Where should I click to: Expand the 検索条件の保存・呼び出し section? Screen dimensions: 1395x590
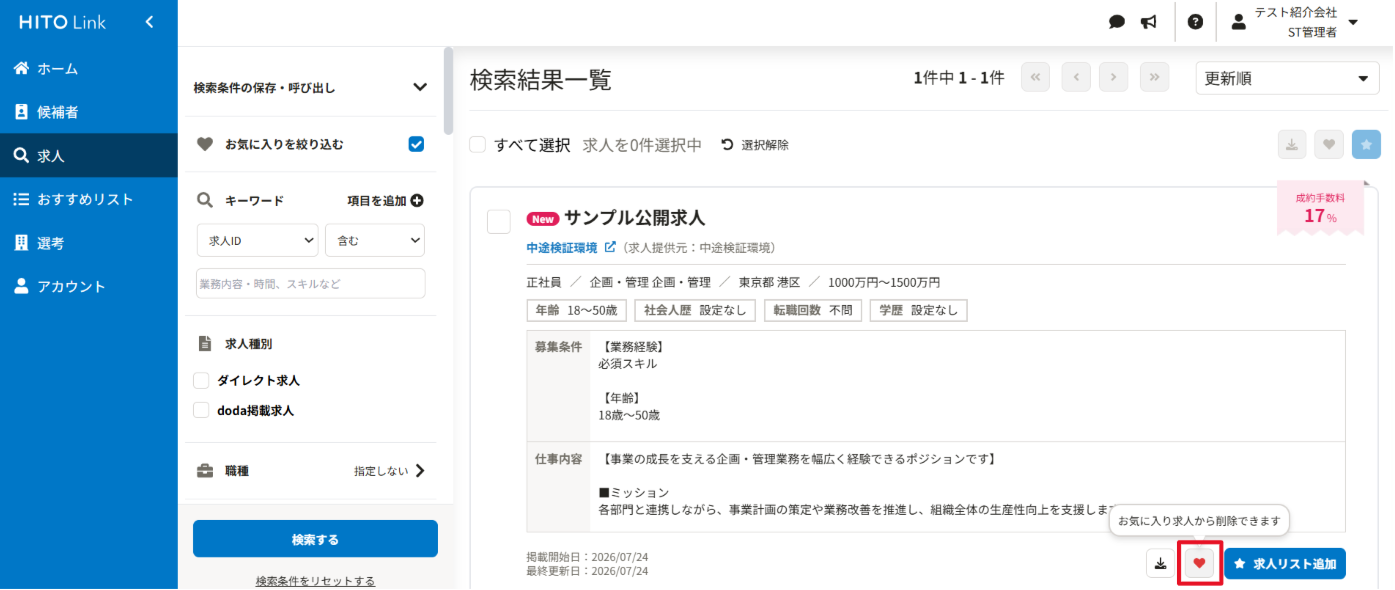[310, 87]
